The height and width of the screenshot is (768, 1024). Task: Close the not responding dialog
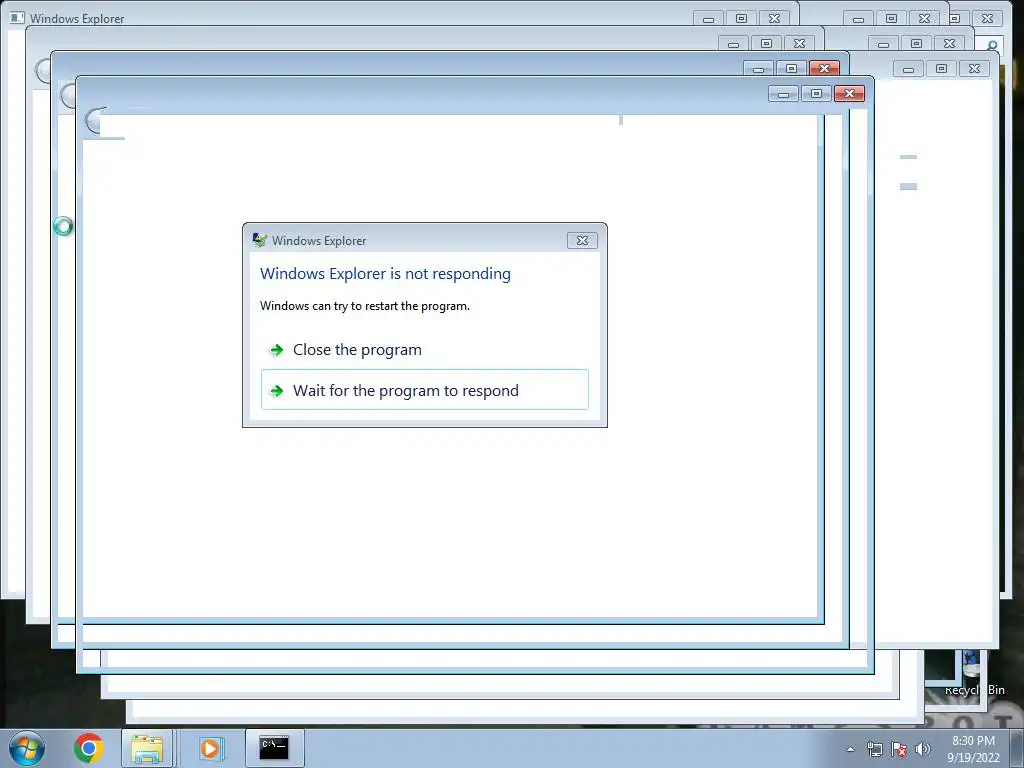[582, 240]
